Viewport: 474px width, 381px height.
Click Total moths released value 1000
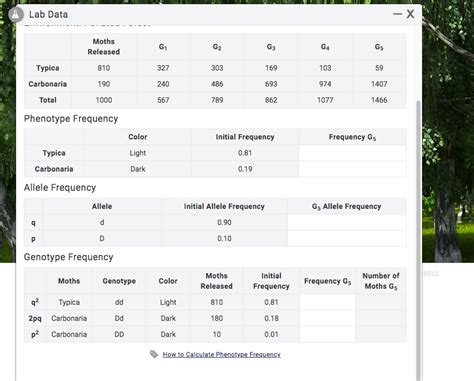point(104,100)
